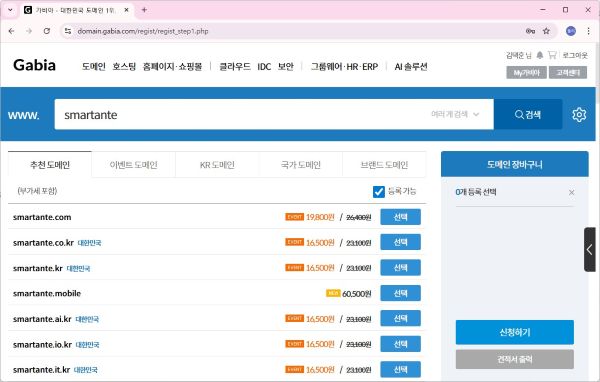Open the tab search dropdown arrow
The height and width of the screenshot is (382, 600).
(x=10, y=10)
